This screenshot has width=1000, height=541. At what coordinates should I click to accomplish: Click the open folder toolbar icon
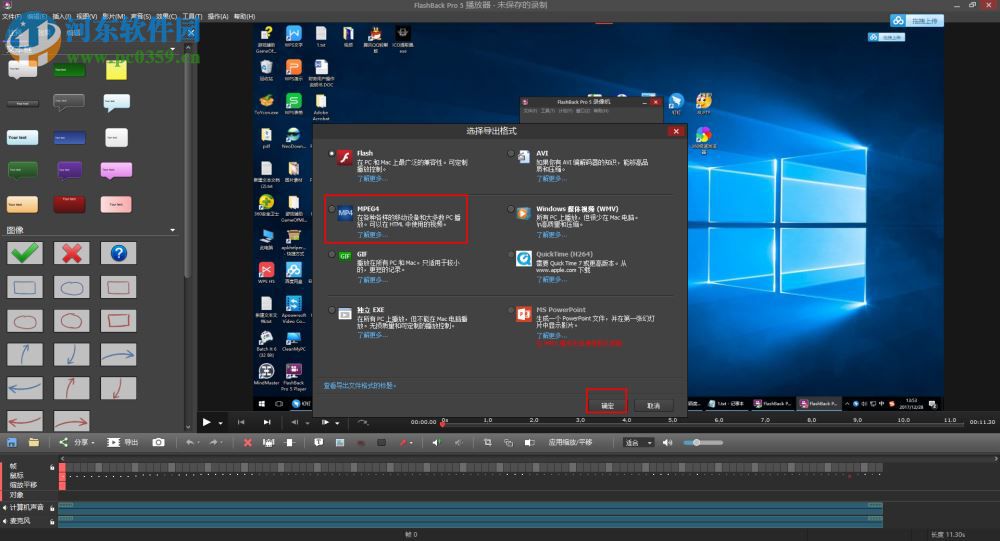tap(34, 442)
